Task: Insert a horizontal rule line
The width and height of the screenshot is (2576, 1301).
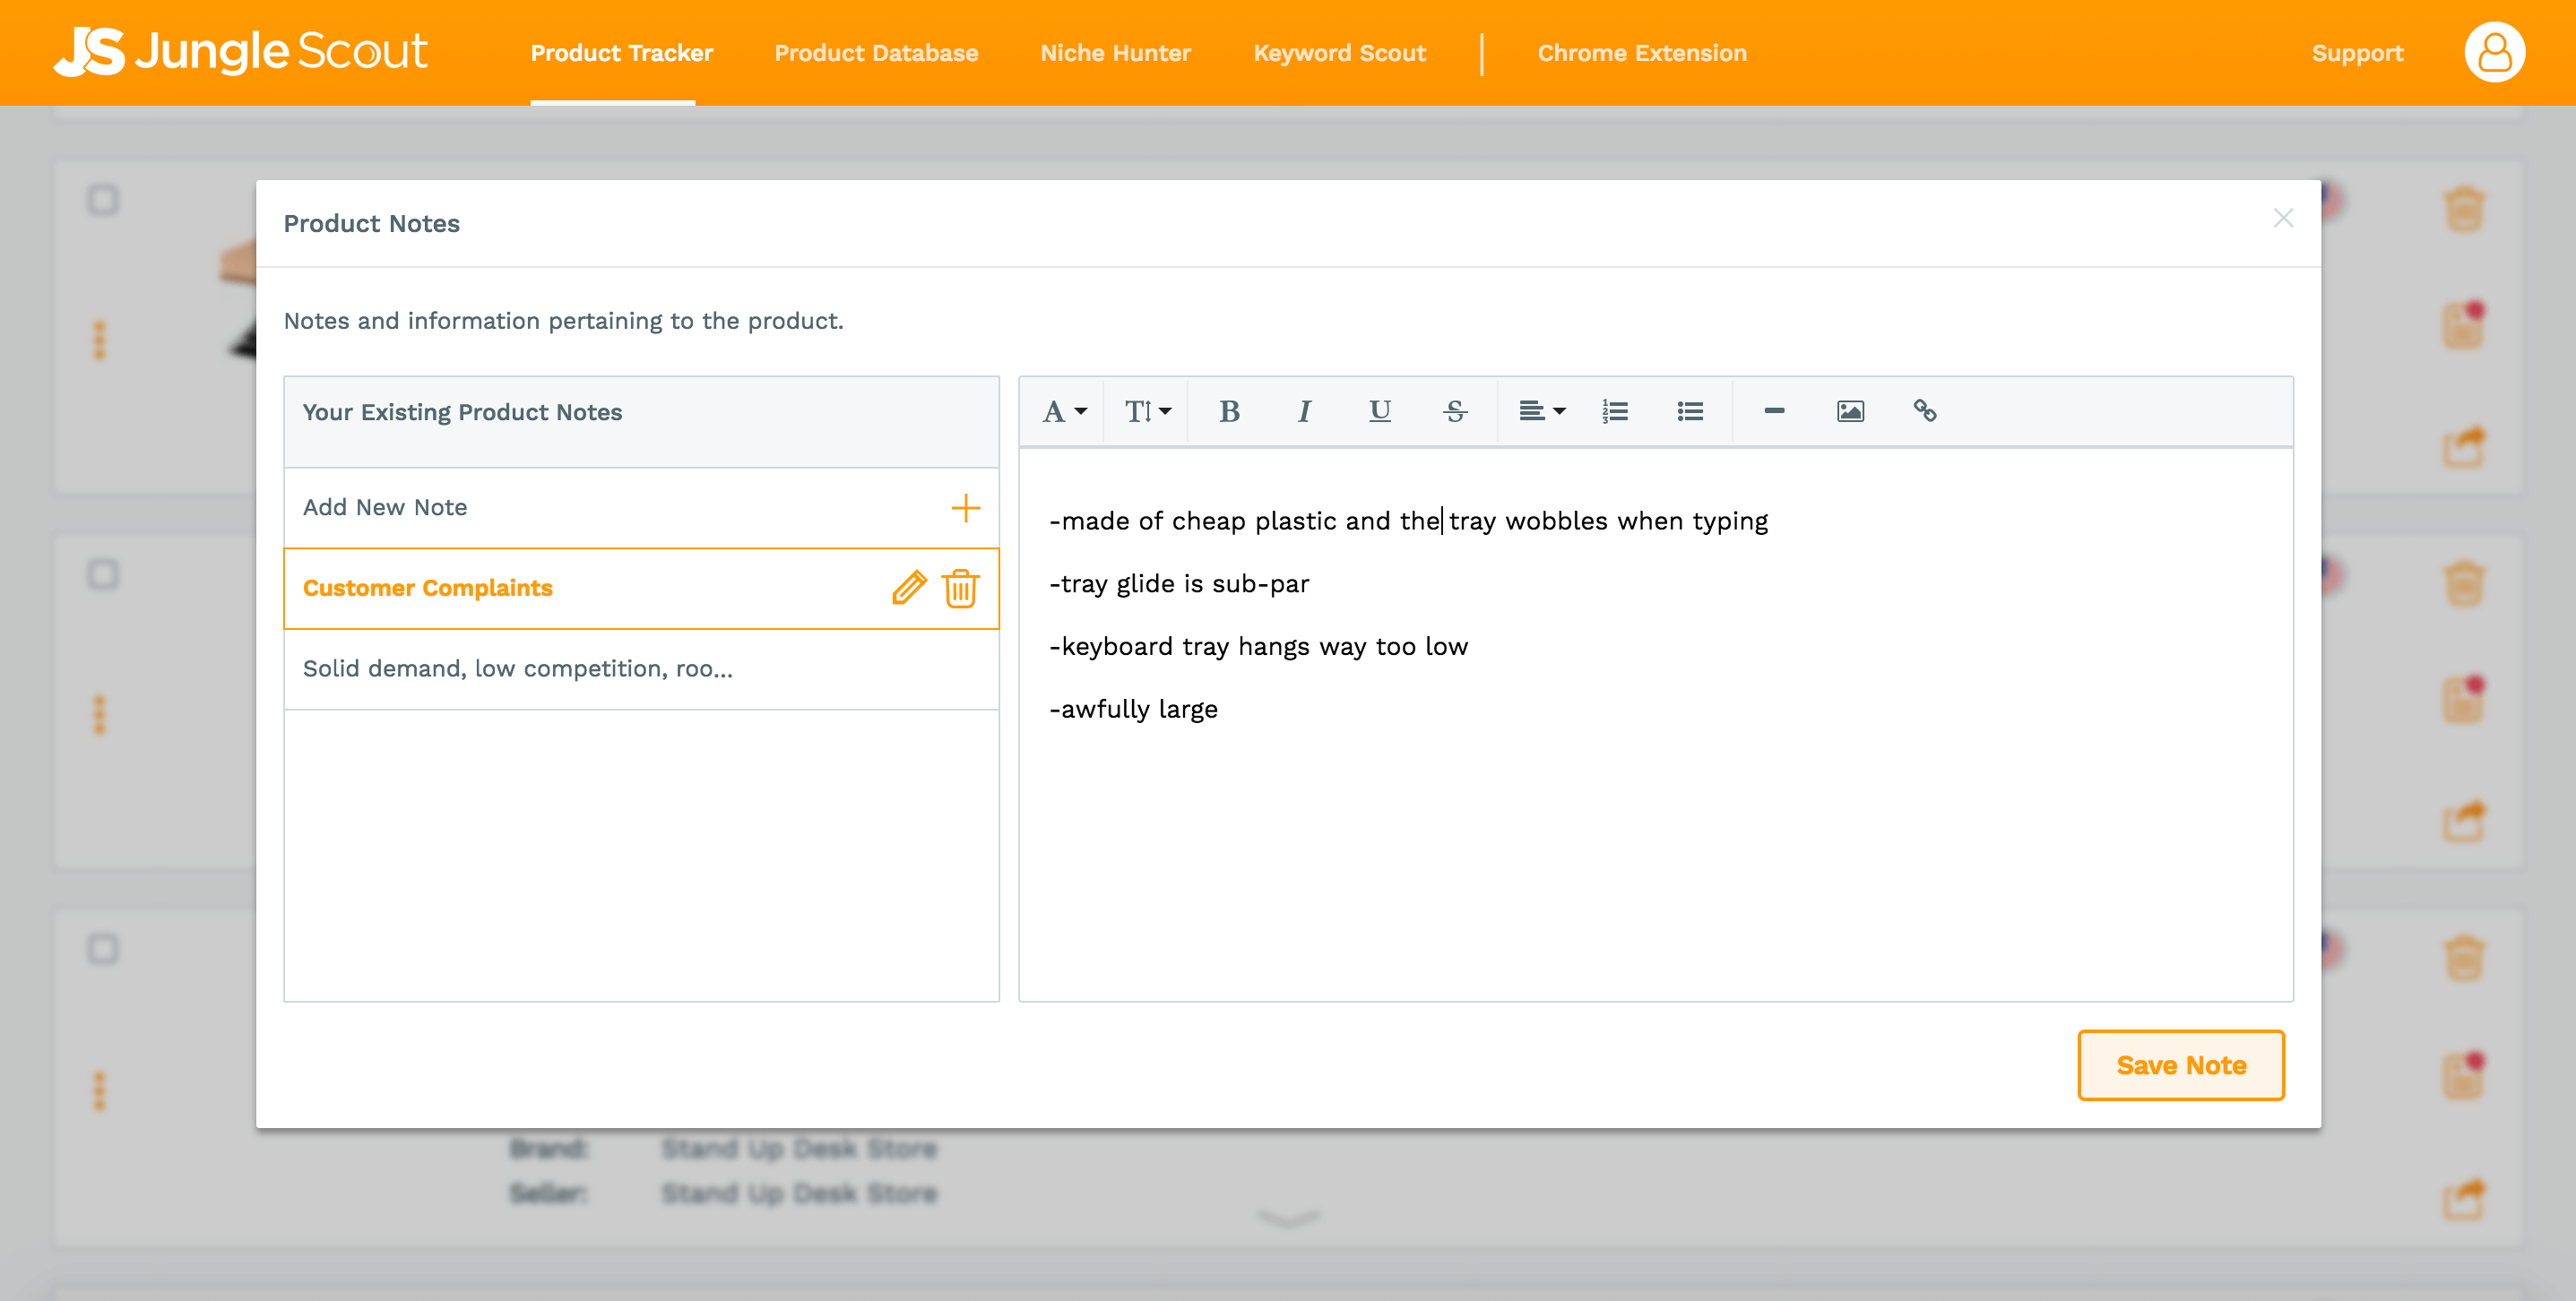Action: [x=1774, y=411]
